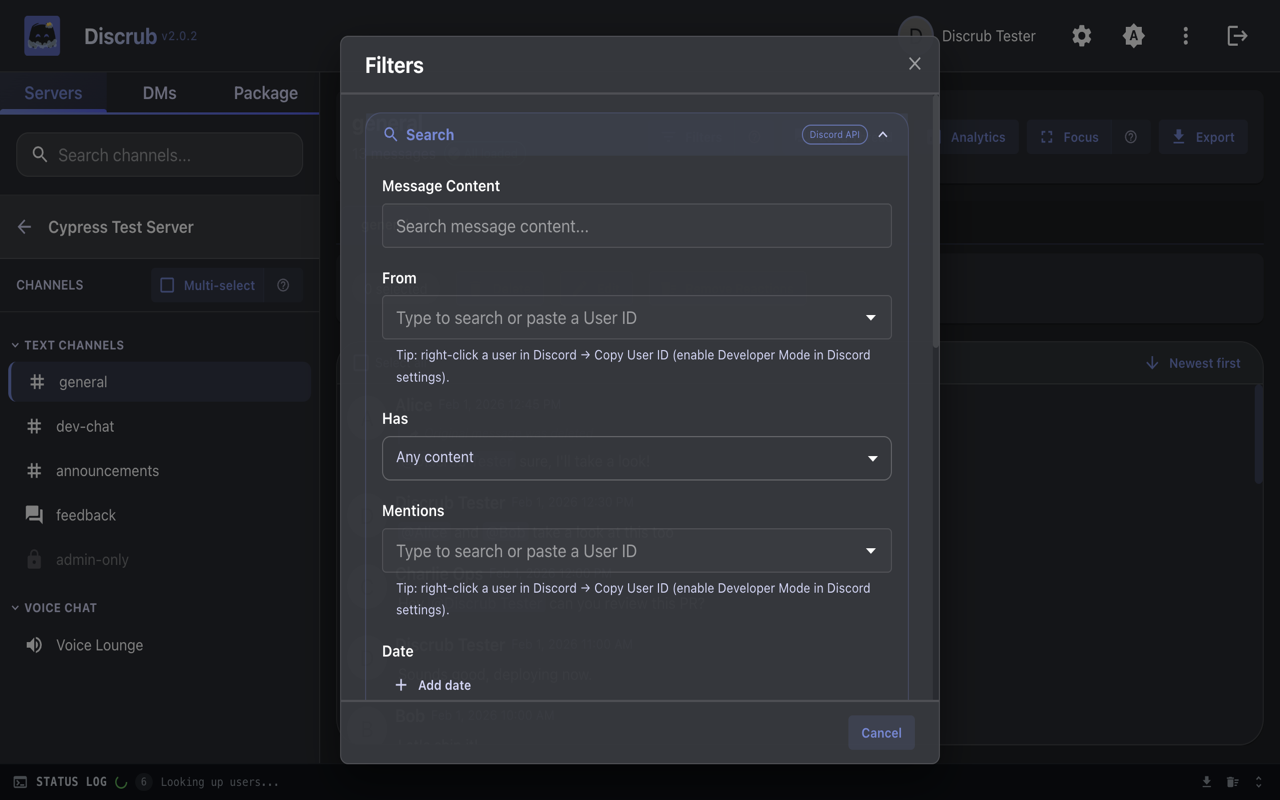This screenshot has width=1280, height=800.
Task: Click the message list scrollbar
Action: tap(1258, 436)
